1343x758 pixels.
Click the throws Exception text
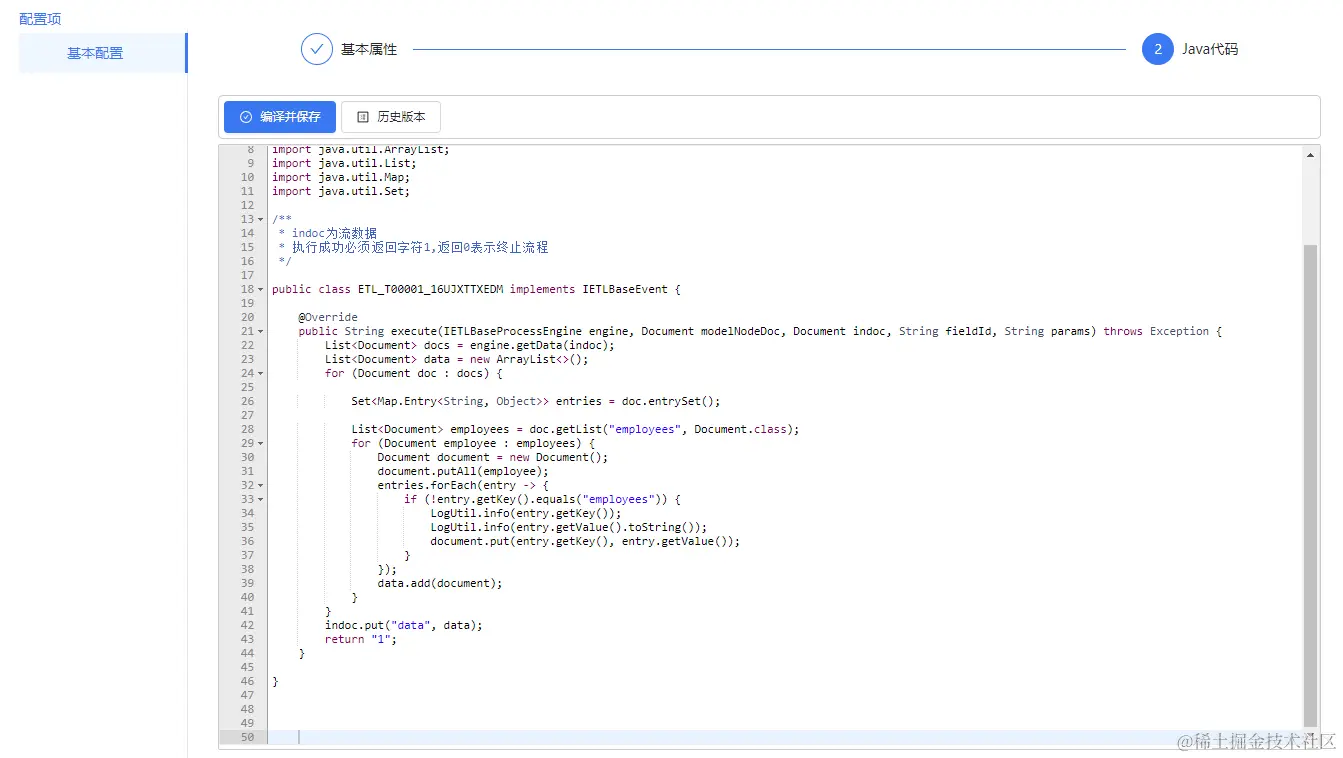tap(1157, 331)
